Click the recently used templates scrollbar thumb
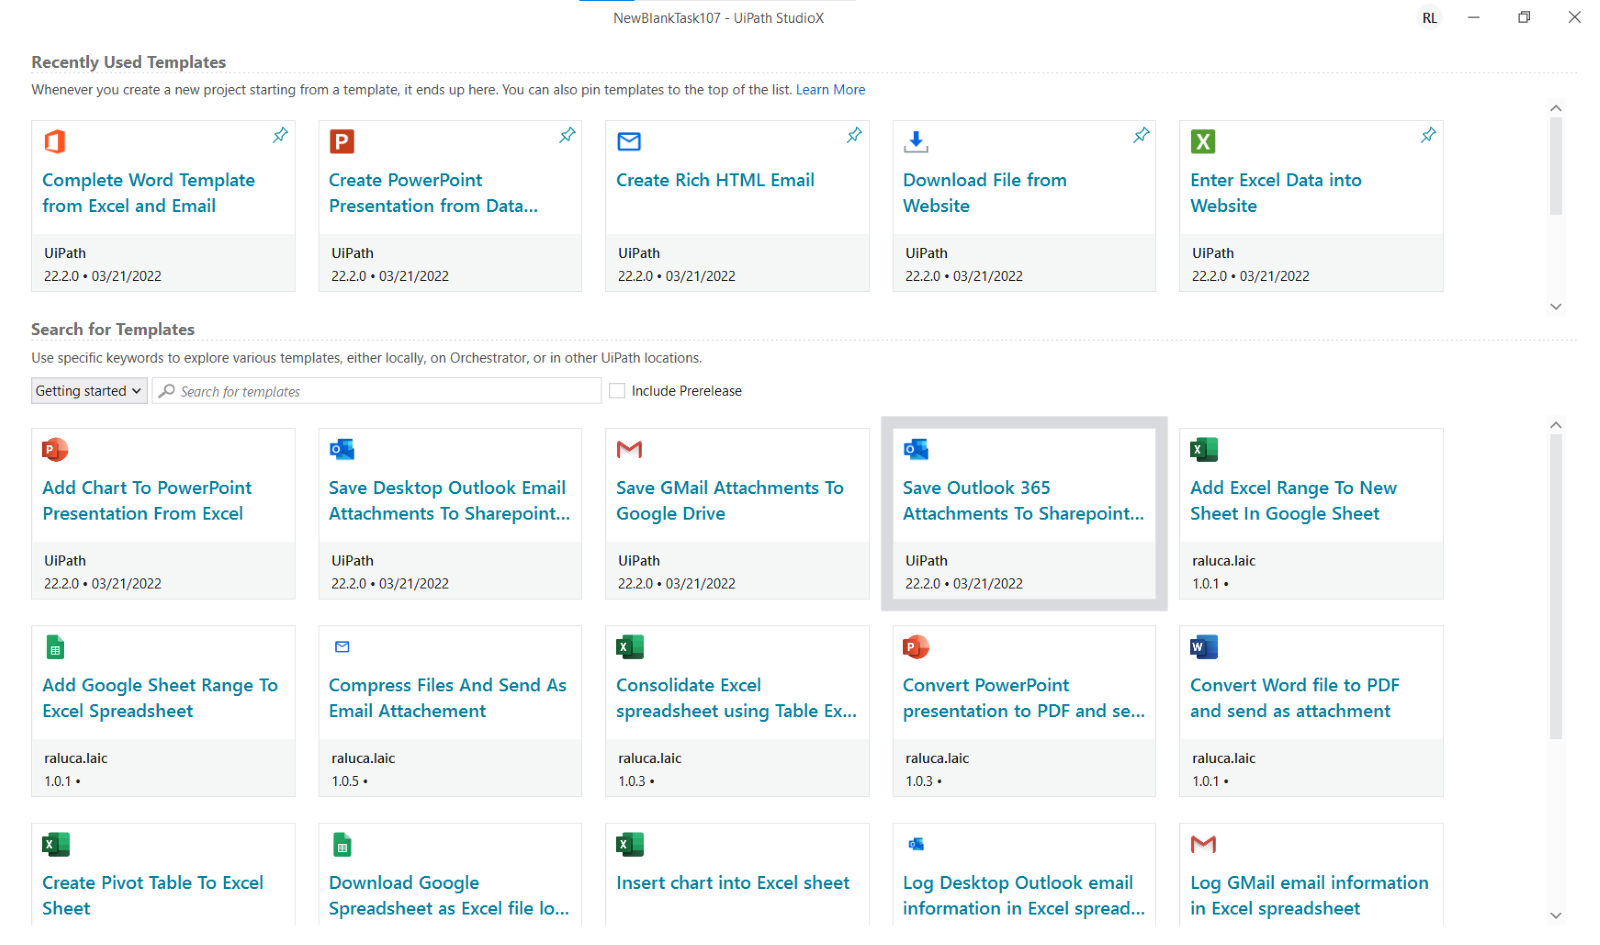 tap(1555, 166)
